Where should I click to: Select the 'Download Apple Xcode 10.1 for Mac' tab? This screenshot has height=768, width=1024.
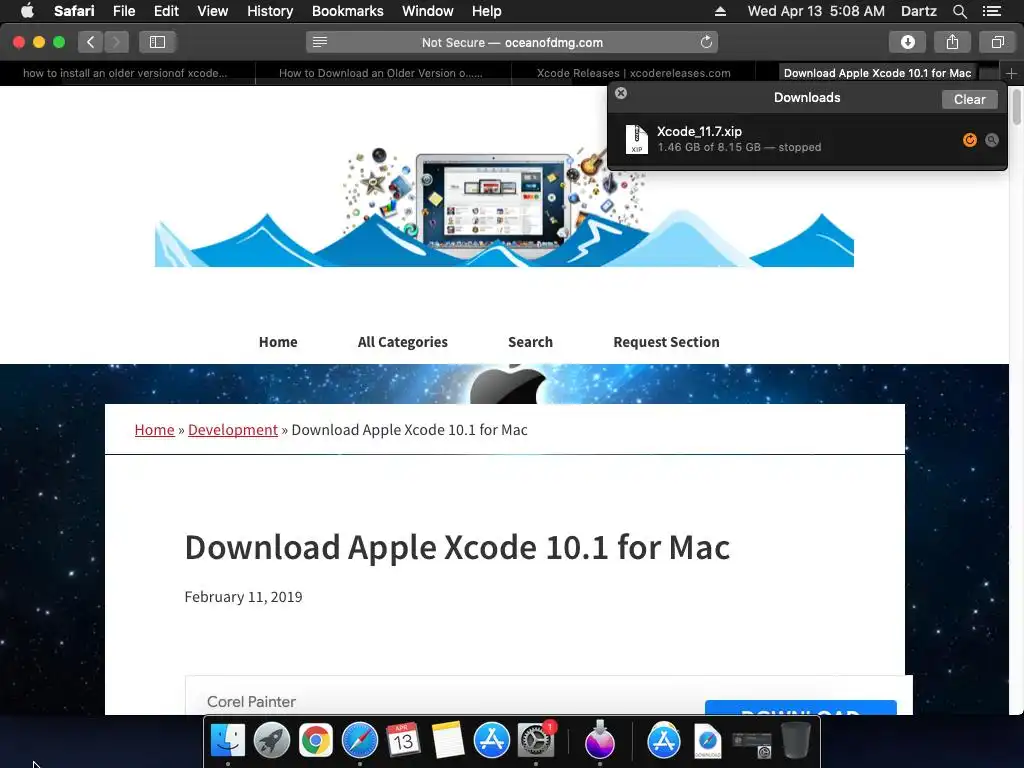click(877, 73)
